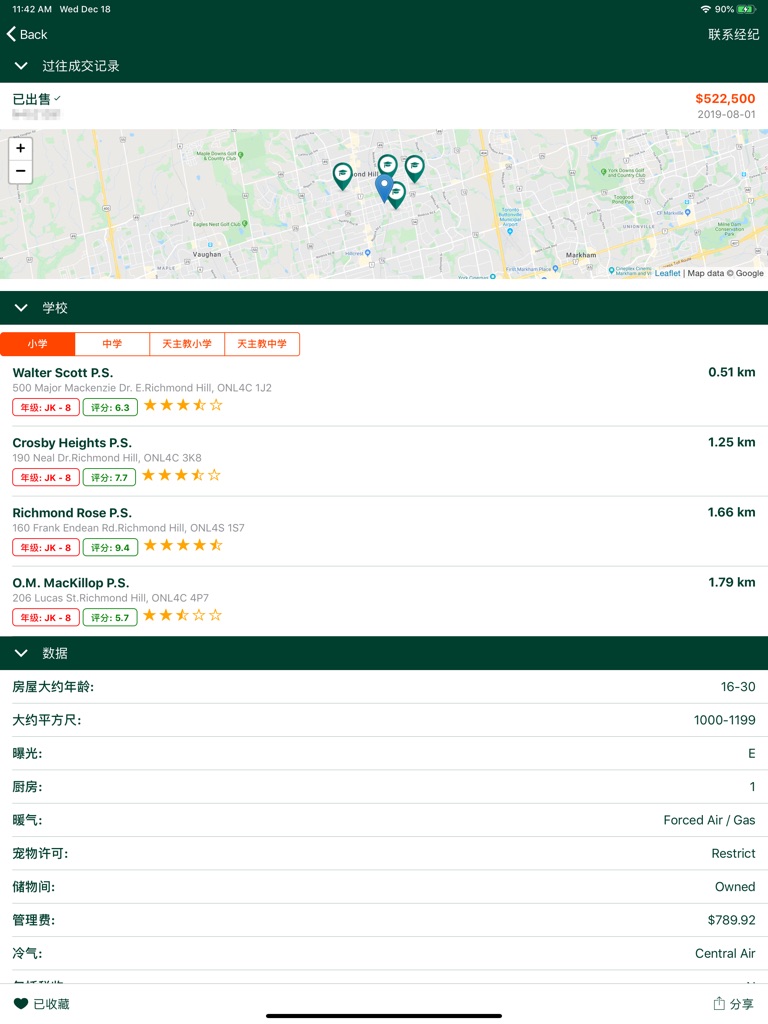
Task: Tap the 分享 share button
Action: 733,1004
